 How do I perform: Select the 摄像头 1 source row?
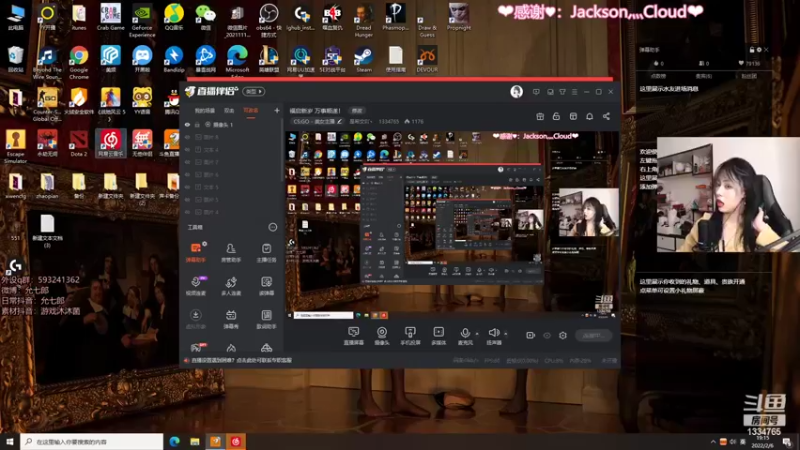[x=232, y=124]
